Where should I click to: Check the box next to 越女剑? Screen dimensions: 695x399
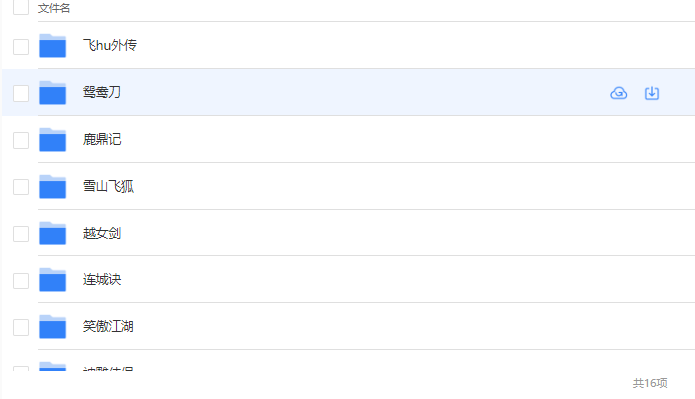(21, 234)
